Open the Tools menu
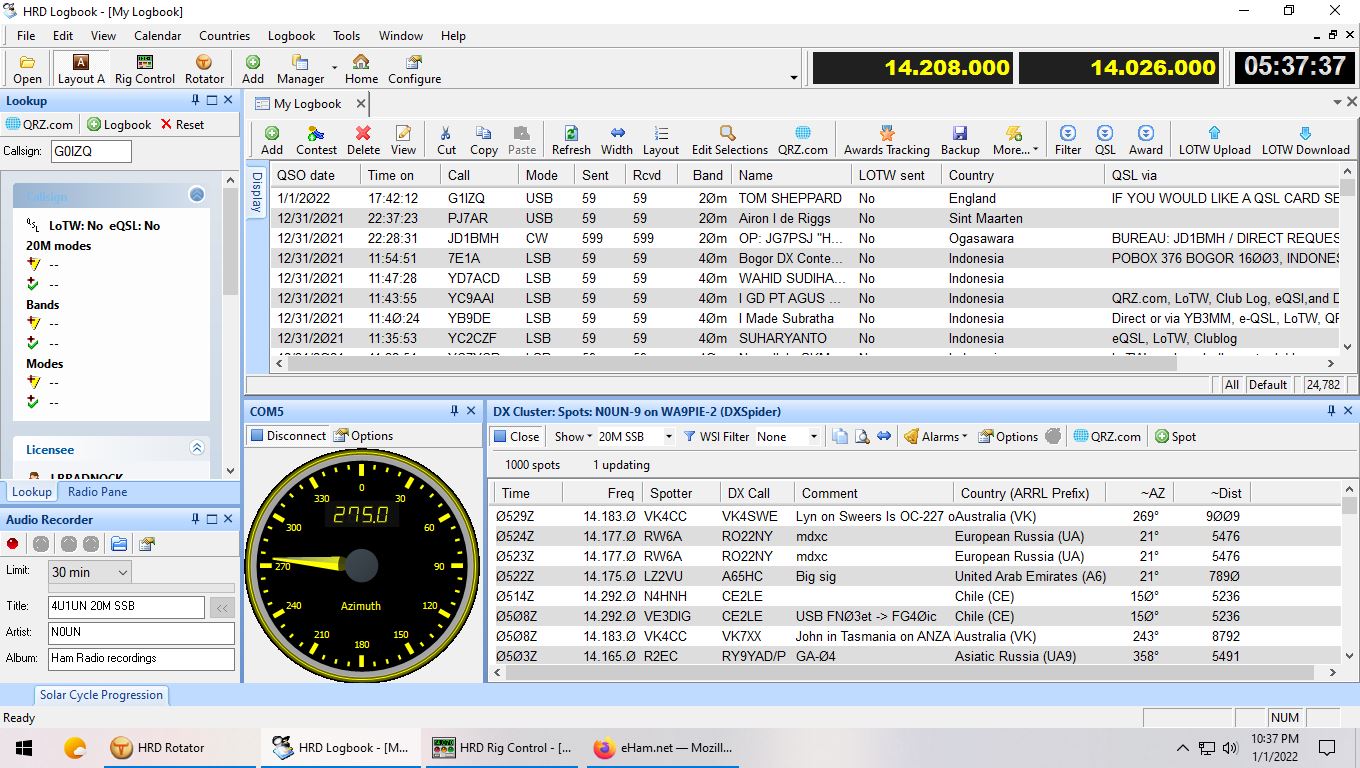The height and width of the screenshot is (768, 1360). tap(346, 35)
